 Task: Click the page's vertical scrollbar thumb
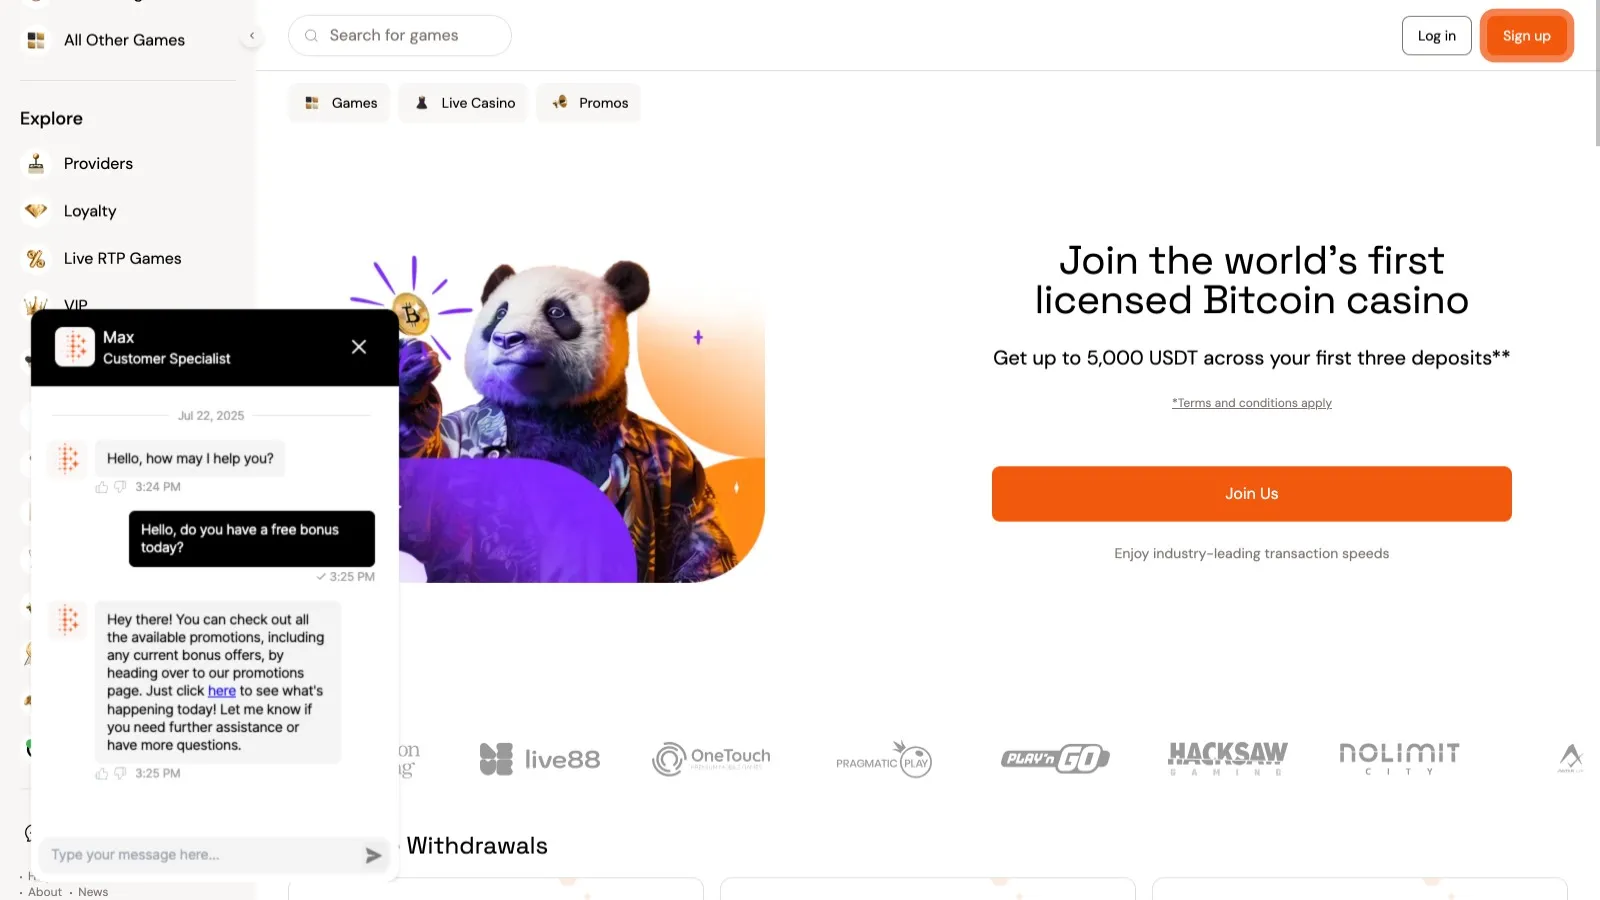pyautogui.click(x=1596, y=75)
